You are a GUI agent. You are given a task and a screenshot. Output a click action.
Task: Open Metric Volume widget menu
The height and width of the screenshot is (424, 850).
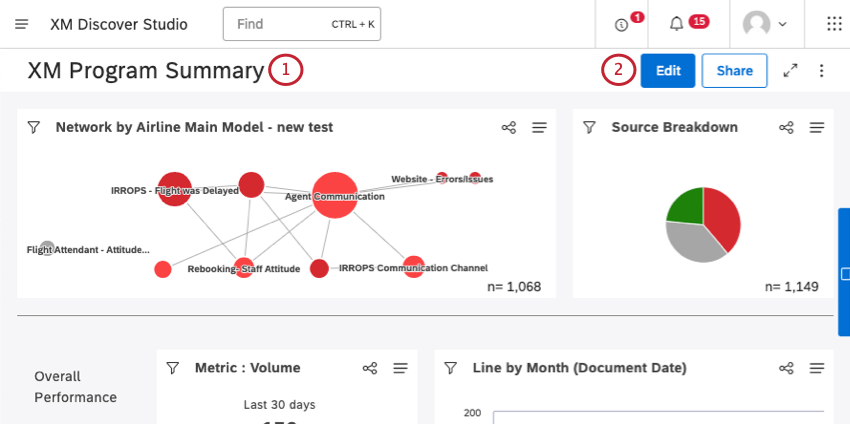[400, 368]
